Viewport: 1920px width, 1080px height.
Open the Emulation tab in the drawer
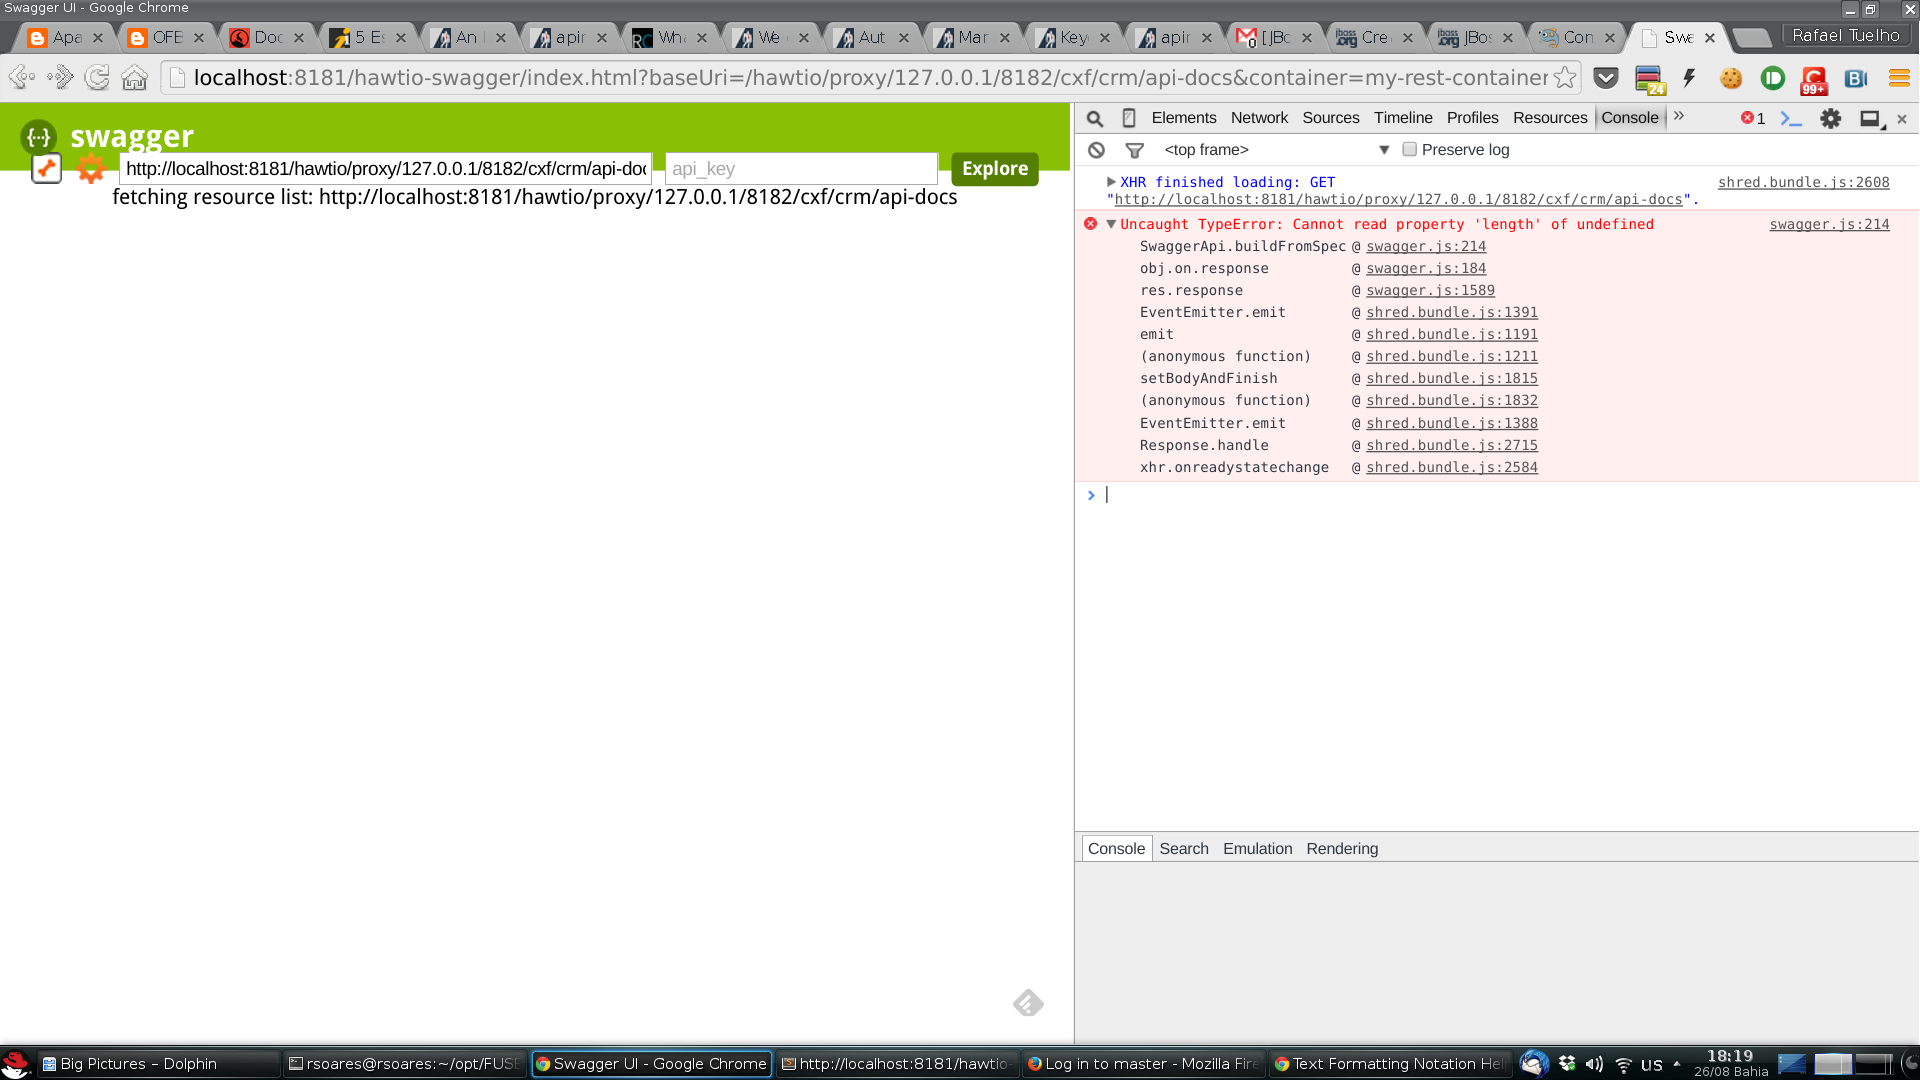click(1257, 848)
